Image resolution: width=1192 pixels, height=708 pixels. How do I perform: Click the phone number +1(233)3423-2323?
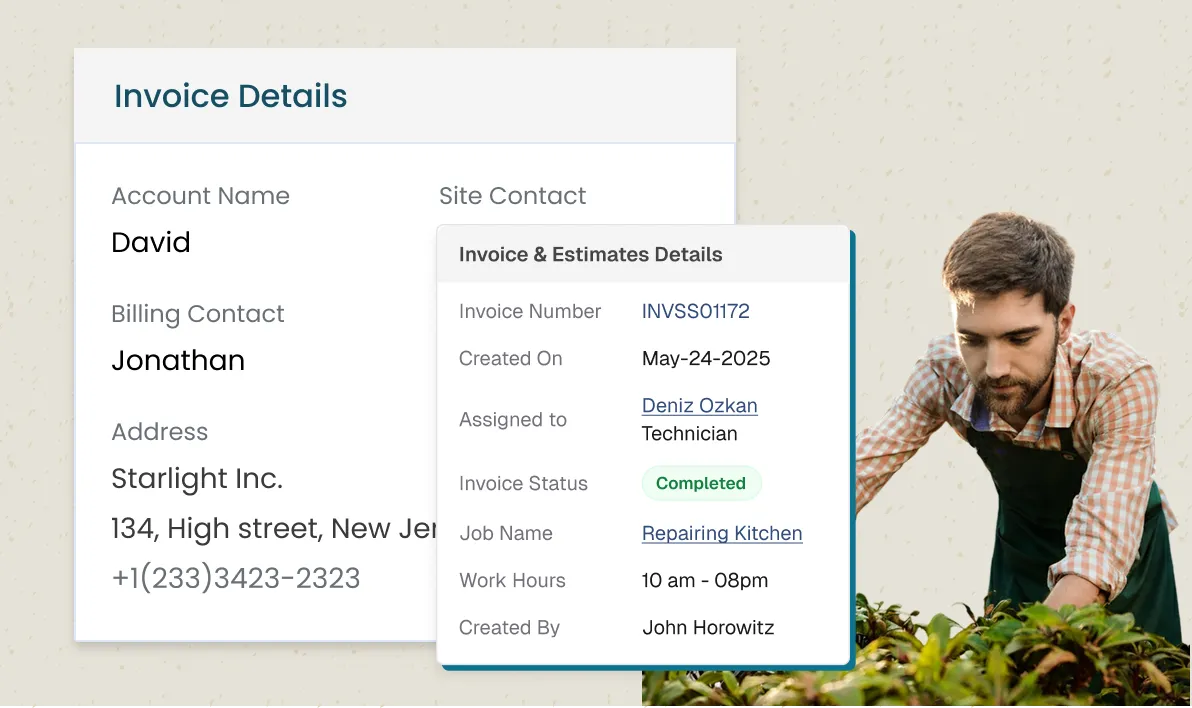(236, 577)
